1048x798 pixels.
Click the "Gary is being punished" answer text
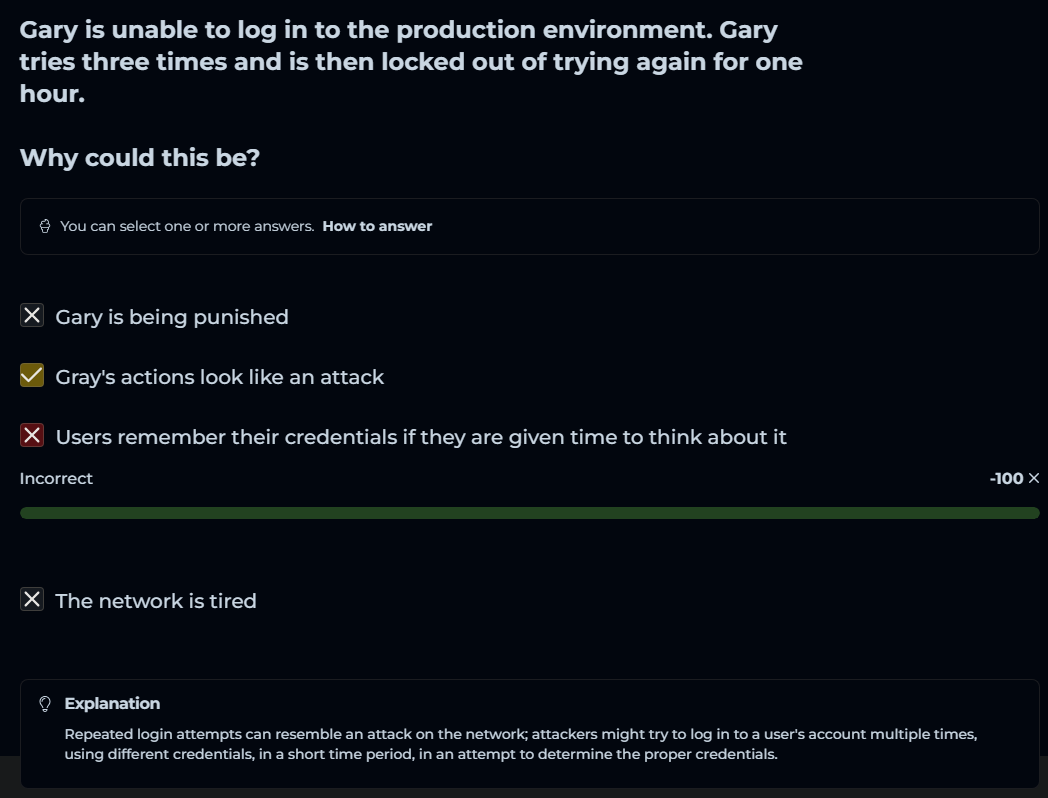(x=172, y=317)
